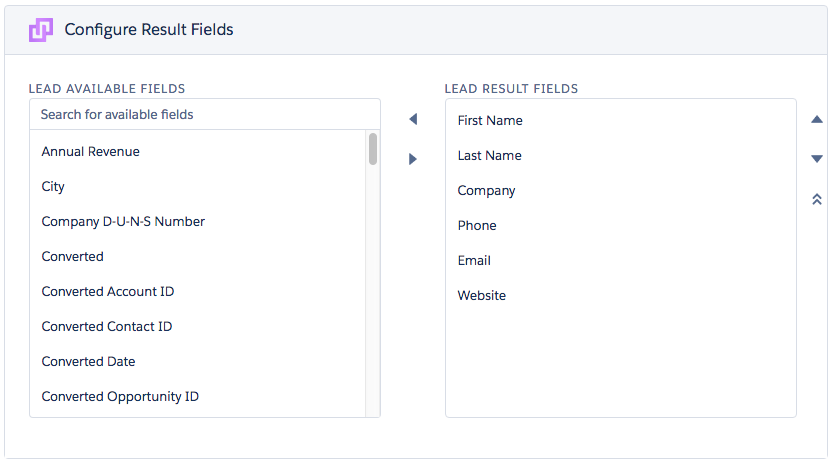The width and height of the screenshot is (832, 462).
Task: Click the purple Configure Result Fields logo
Action: [x=41, y=30]
